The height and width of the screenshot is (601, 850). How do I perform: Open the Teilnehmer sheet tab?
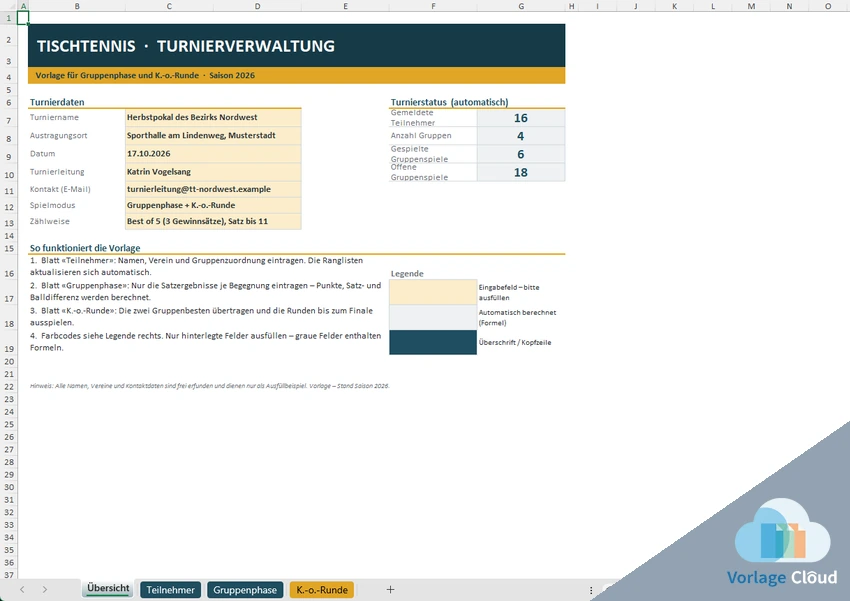pyautogui.click(x=170, y=590)
